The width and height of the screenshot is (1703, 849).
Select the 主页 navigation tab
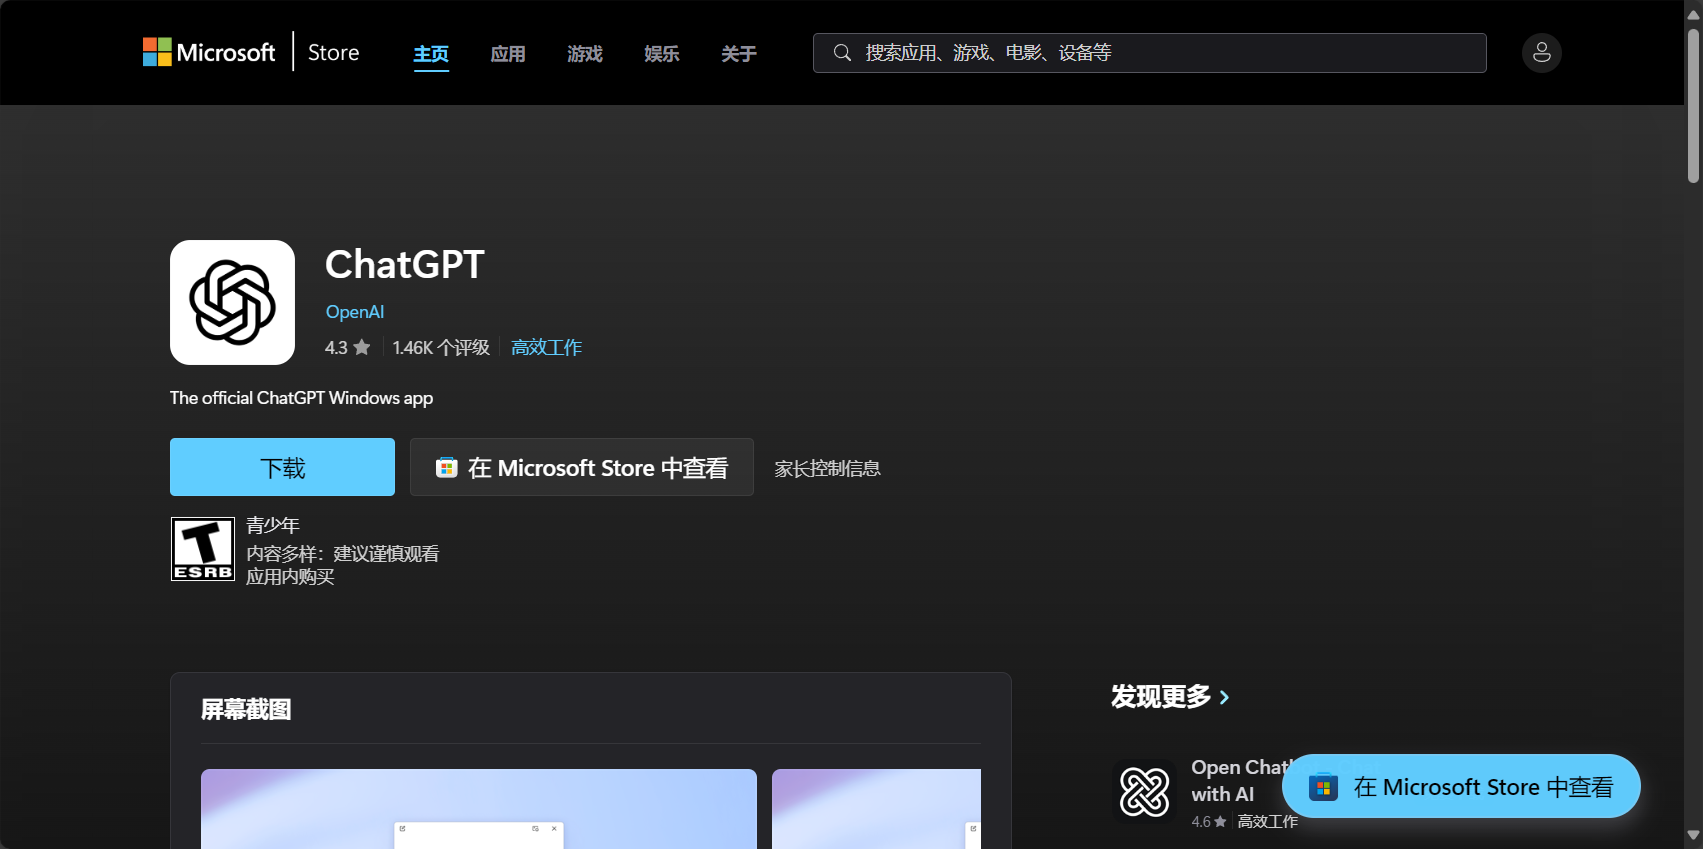[x=431, y=54]
